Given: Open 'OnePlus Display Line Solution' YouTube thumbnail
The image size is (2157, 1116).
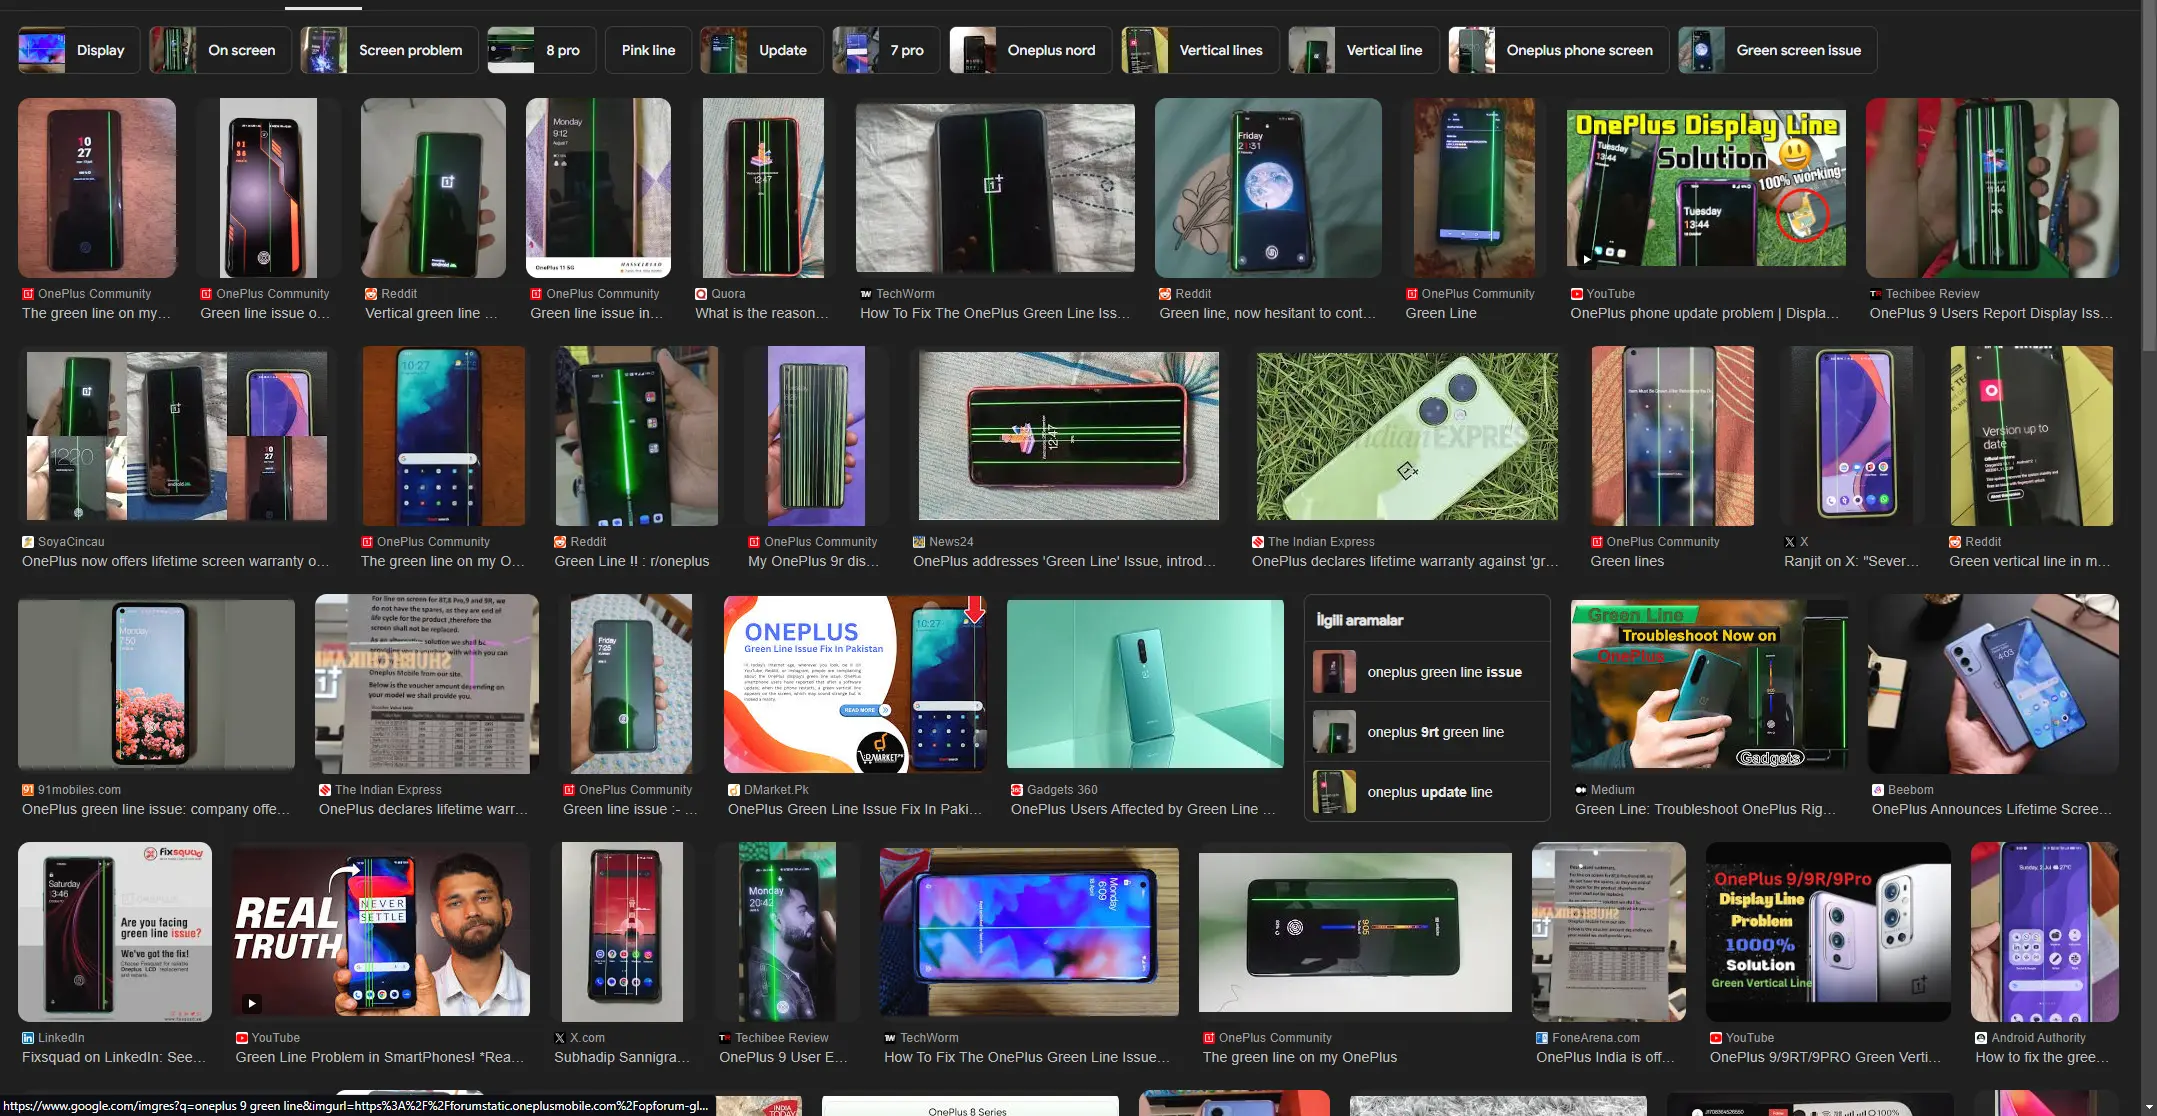Looking at the screenshot, I should (x=1706, y=188).
